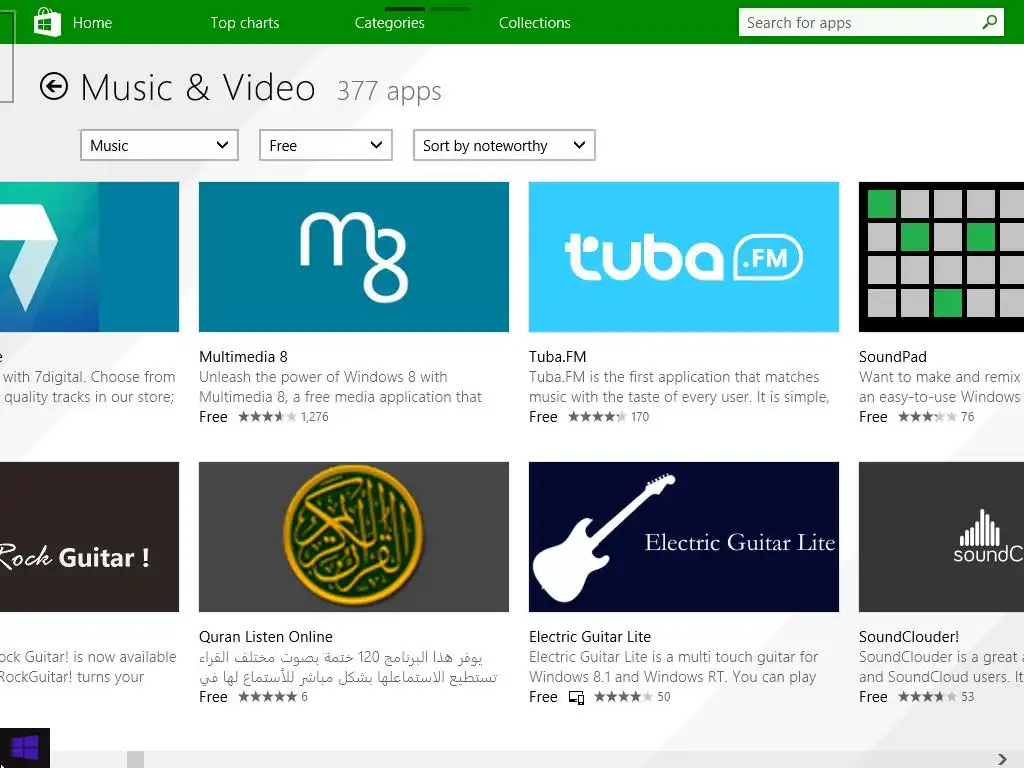Click the Multimedia 8 description text
The image size is (1024, 768).
coord(340,387)
